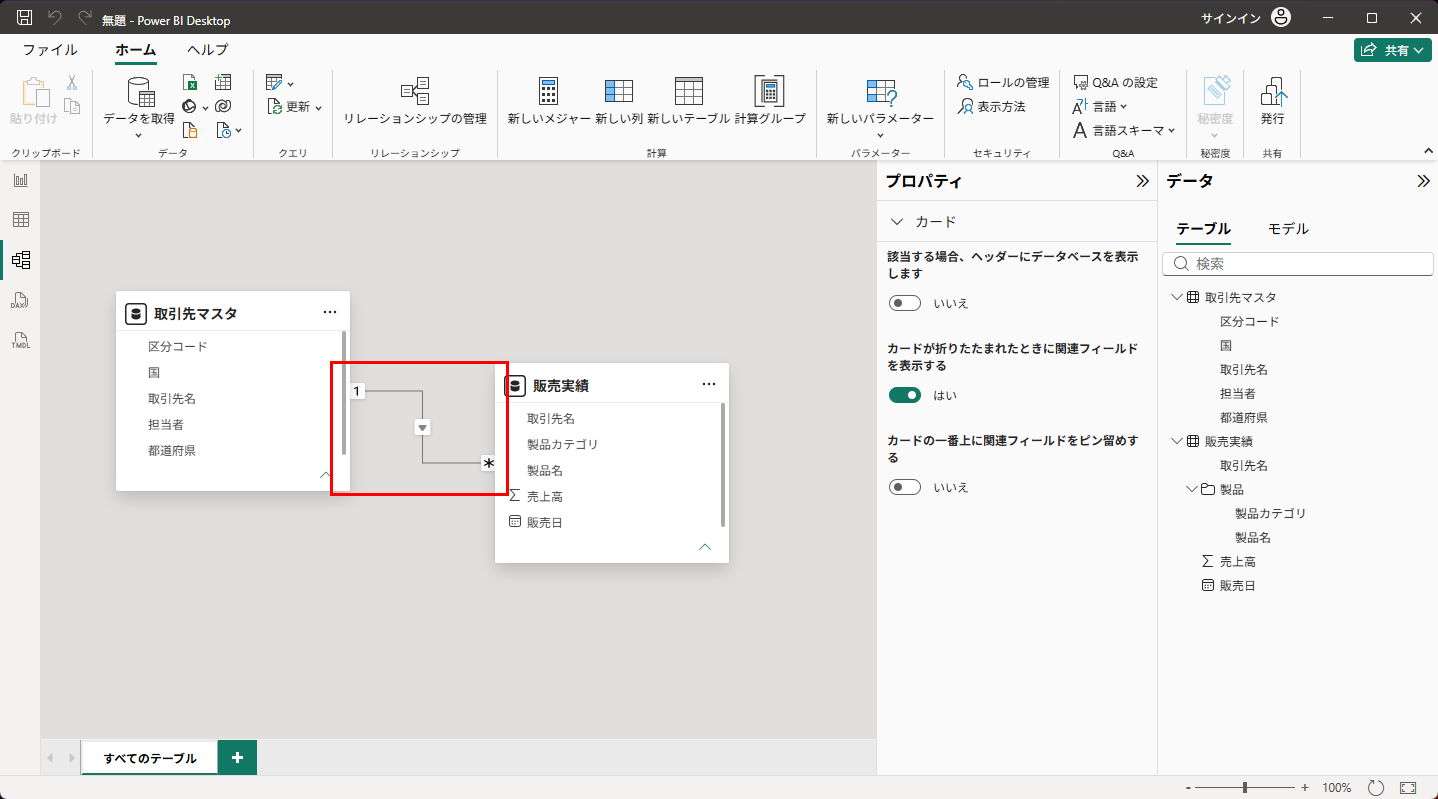The width and height of the screenshot is (1438, 799).
Task: Open 新しいパラメーター dropdown
Action: pyautogui.click(x=880, y=135)
